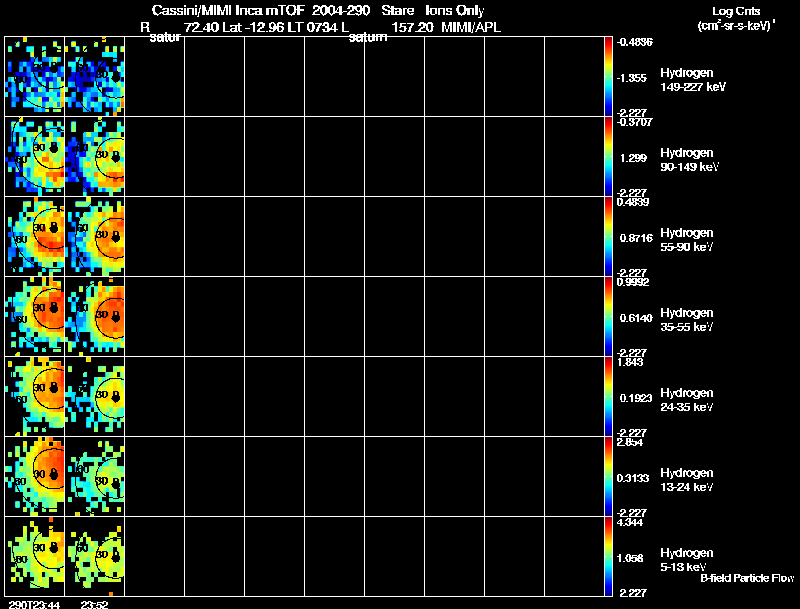Pick the 55-90 keV hydrogen image at 23:44
This screenshot has height=609, width=800.
tap(35, 237)
